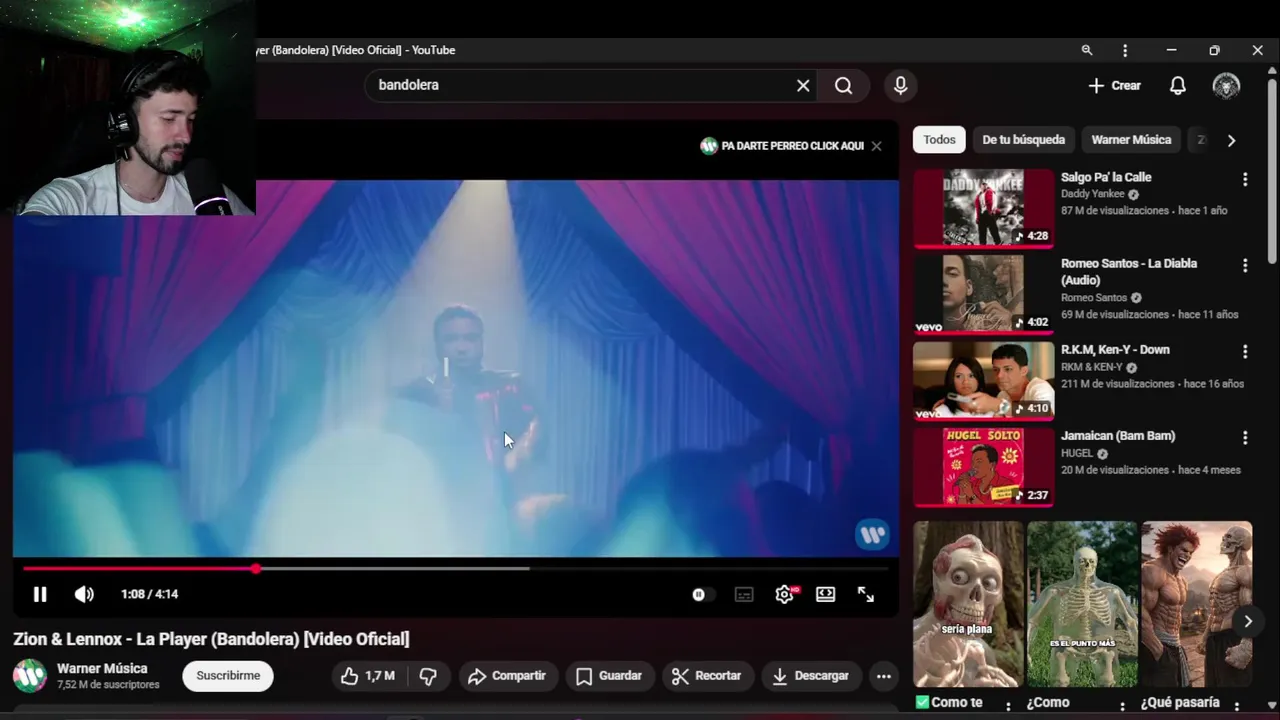This screenshot has height=720, width=1280.
Task: Show more filter chips with arrow
Action: 1231,140
